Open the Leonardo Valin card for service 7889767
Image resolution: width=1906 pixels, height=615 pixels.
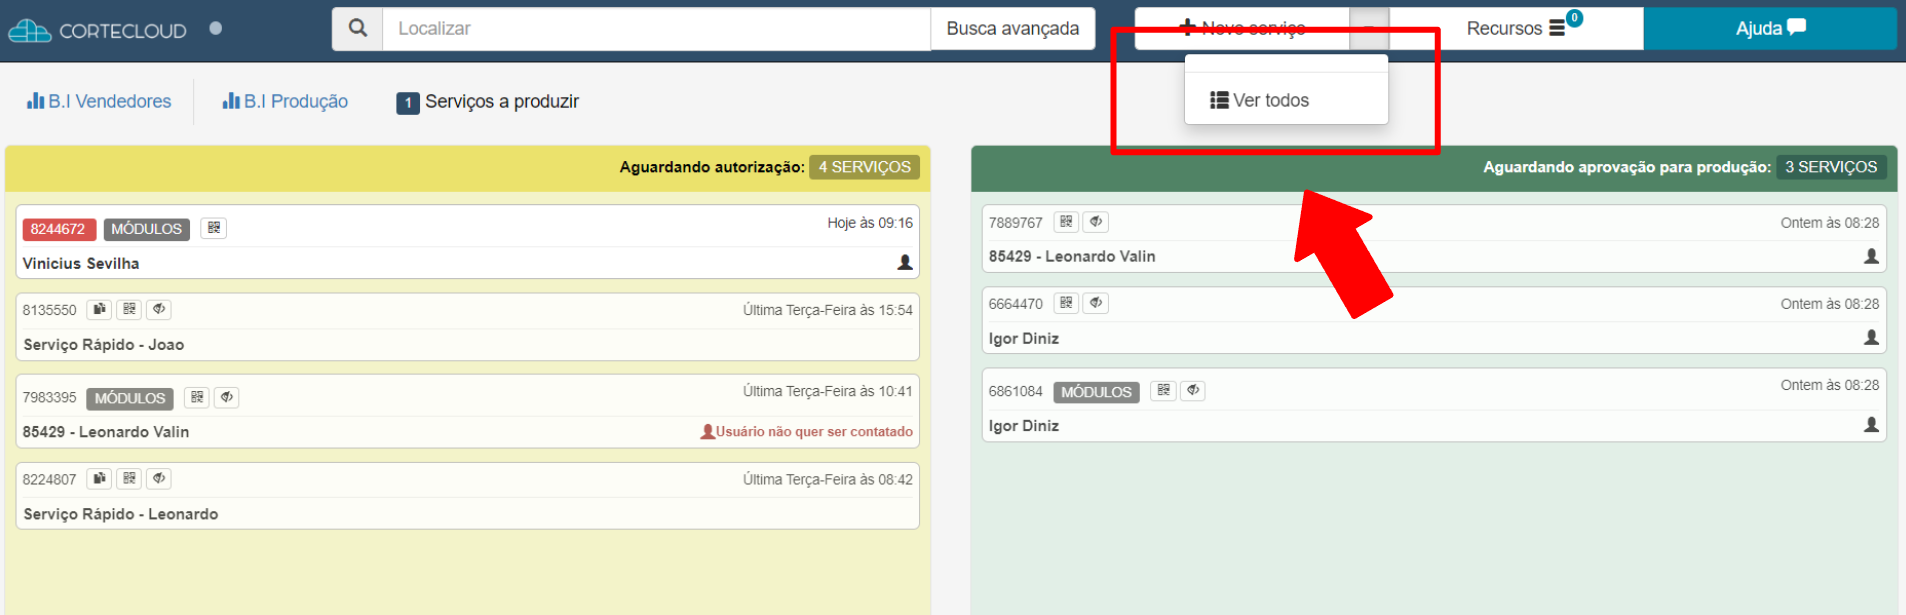click(x=1434, y=239)
